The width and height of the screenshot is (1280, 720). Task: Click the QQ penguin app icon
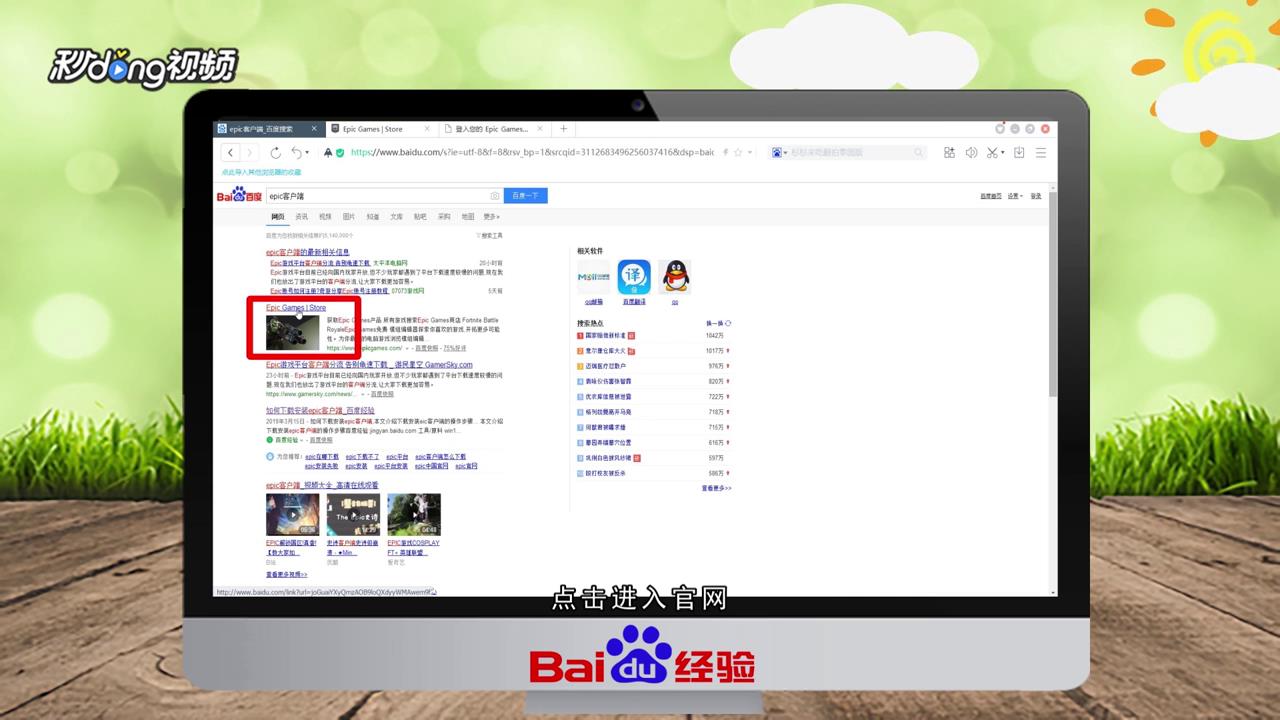pyautogui.click(x=675, y=277)
